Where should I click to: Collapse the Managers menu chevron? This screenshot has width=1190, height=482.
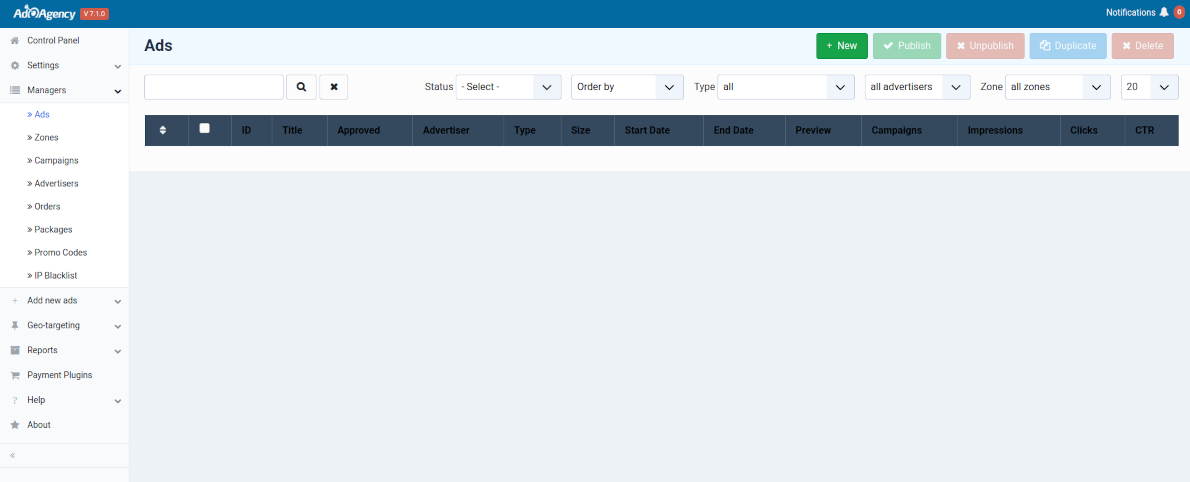(118, 91)
